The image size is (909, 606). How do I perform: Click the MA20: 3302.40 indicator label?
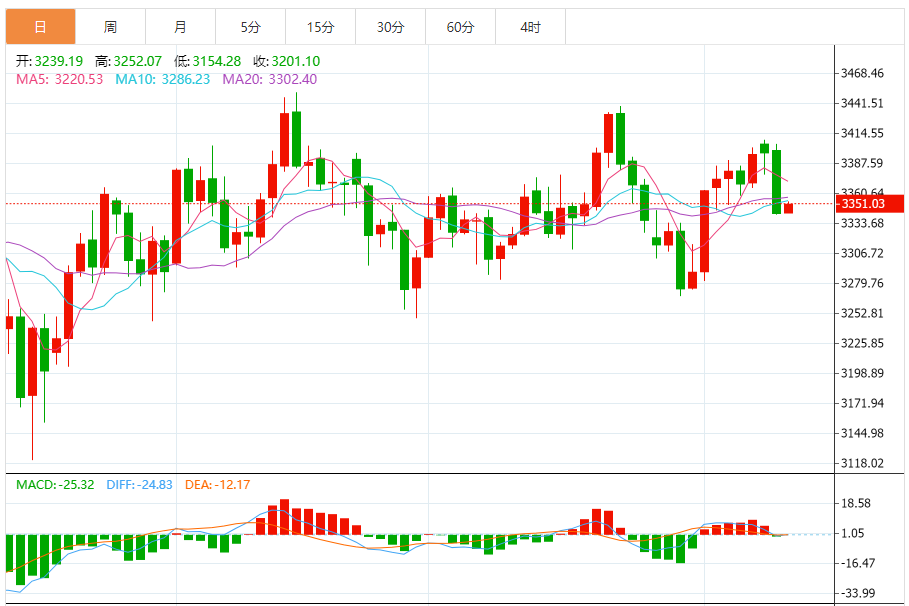tap(270, 79)
